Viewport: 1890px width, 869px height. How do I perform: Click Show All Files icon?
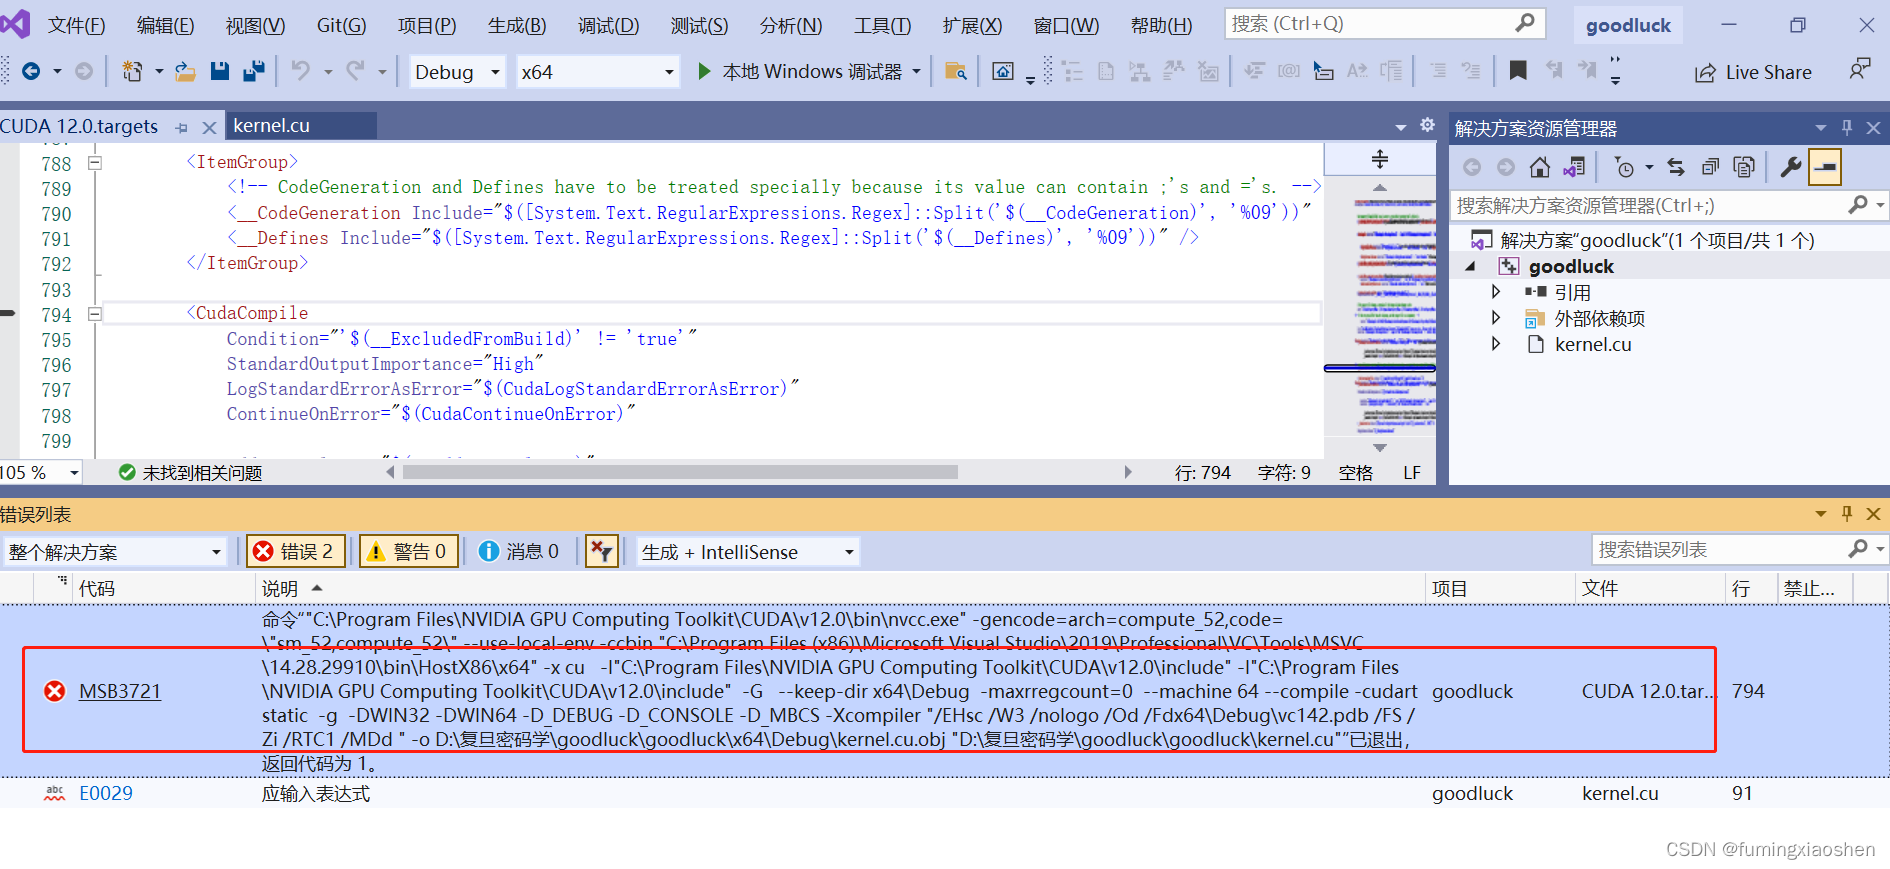[1744, 167]
